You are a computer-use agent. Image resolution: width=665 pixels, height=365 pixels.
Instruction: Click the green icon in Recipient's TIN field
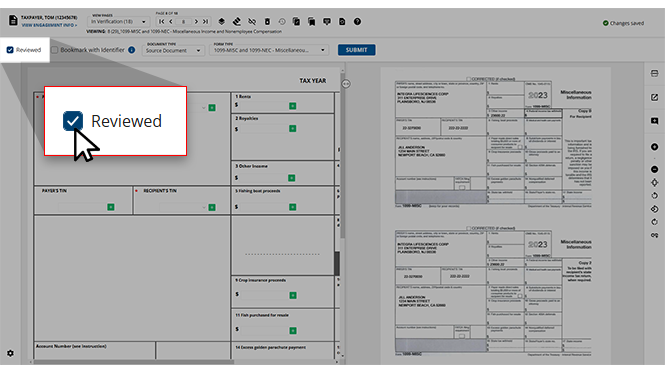point(212,207)
